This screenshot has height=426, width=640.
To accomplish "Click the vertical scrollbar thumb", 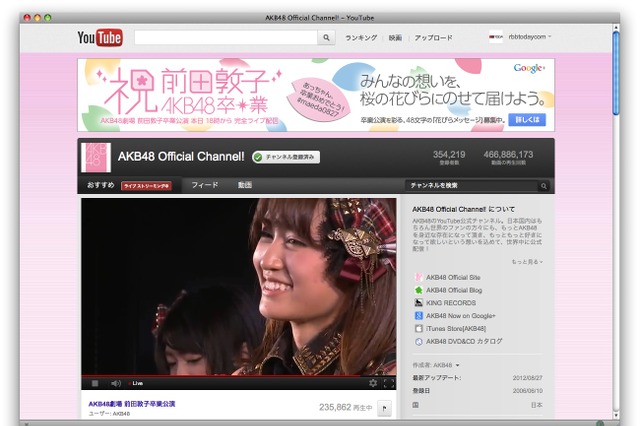I will (x=616, y=73).
